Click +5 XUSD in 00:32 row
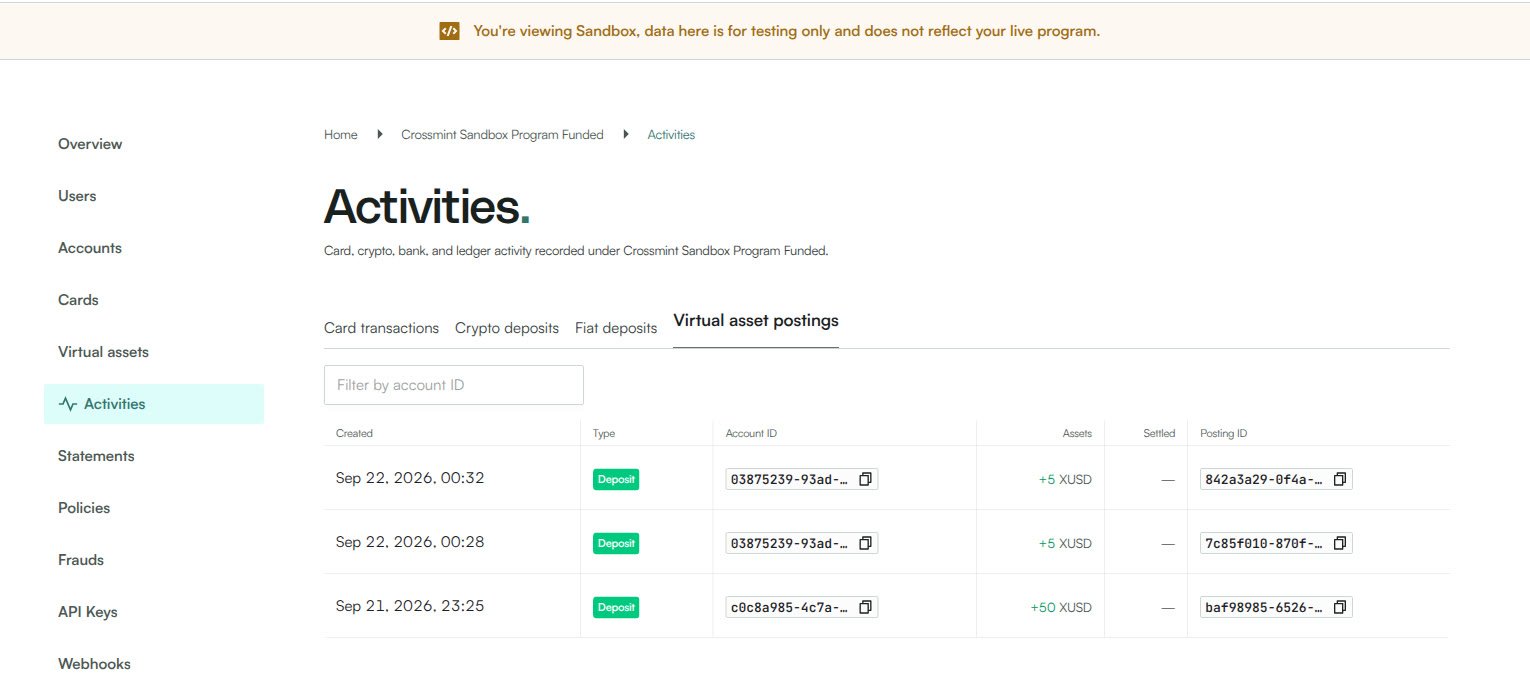Image resolution: width=1530 pixels, height=674 pixels. point(1065,479)
